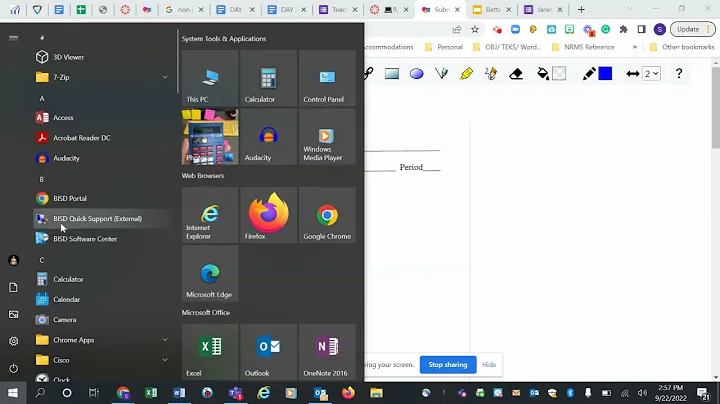
Task: Select the black pencil drawing tool
Action: click(x=589, y=73)
